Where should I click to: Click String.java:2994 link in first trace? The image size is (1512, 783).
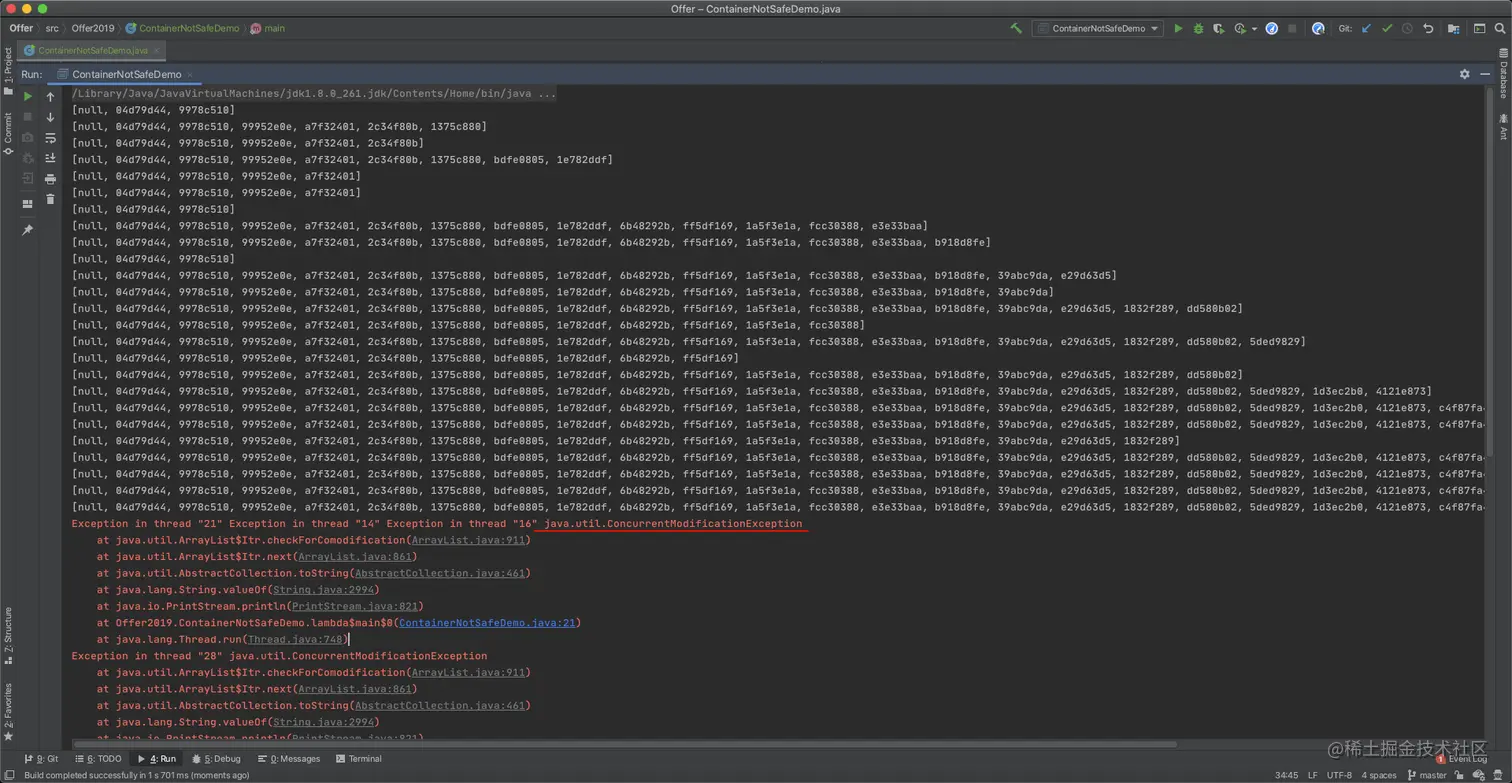(x=323, y=590)
